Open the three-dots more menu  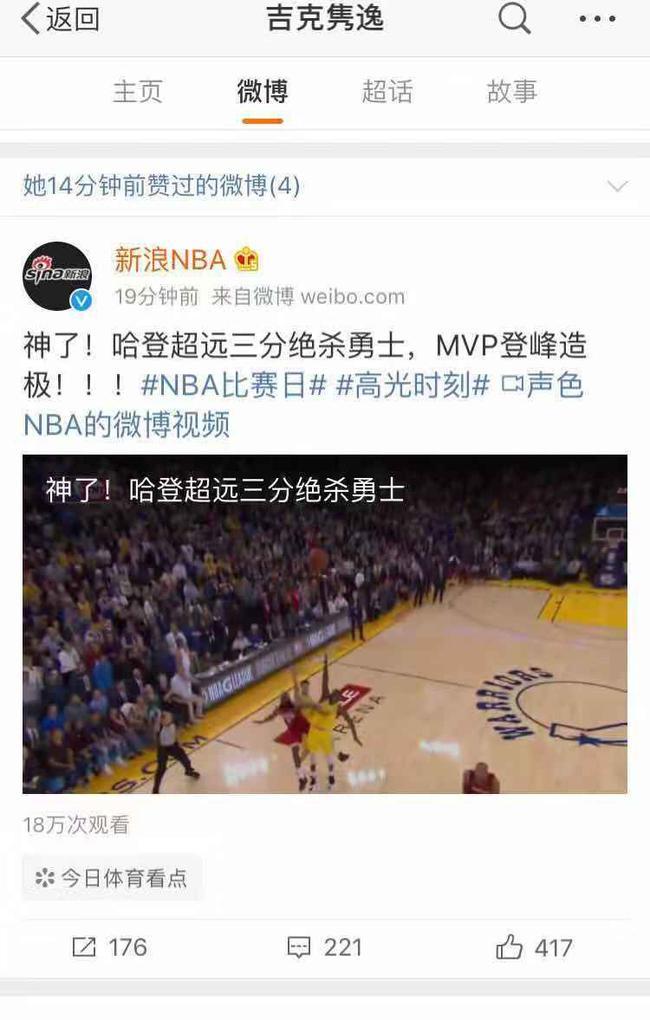[597, 19]
